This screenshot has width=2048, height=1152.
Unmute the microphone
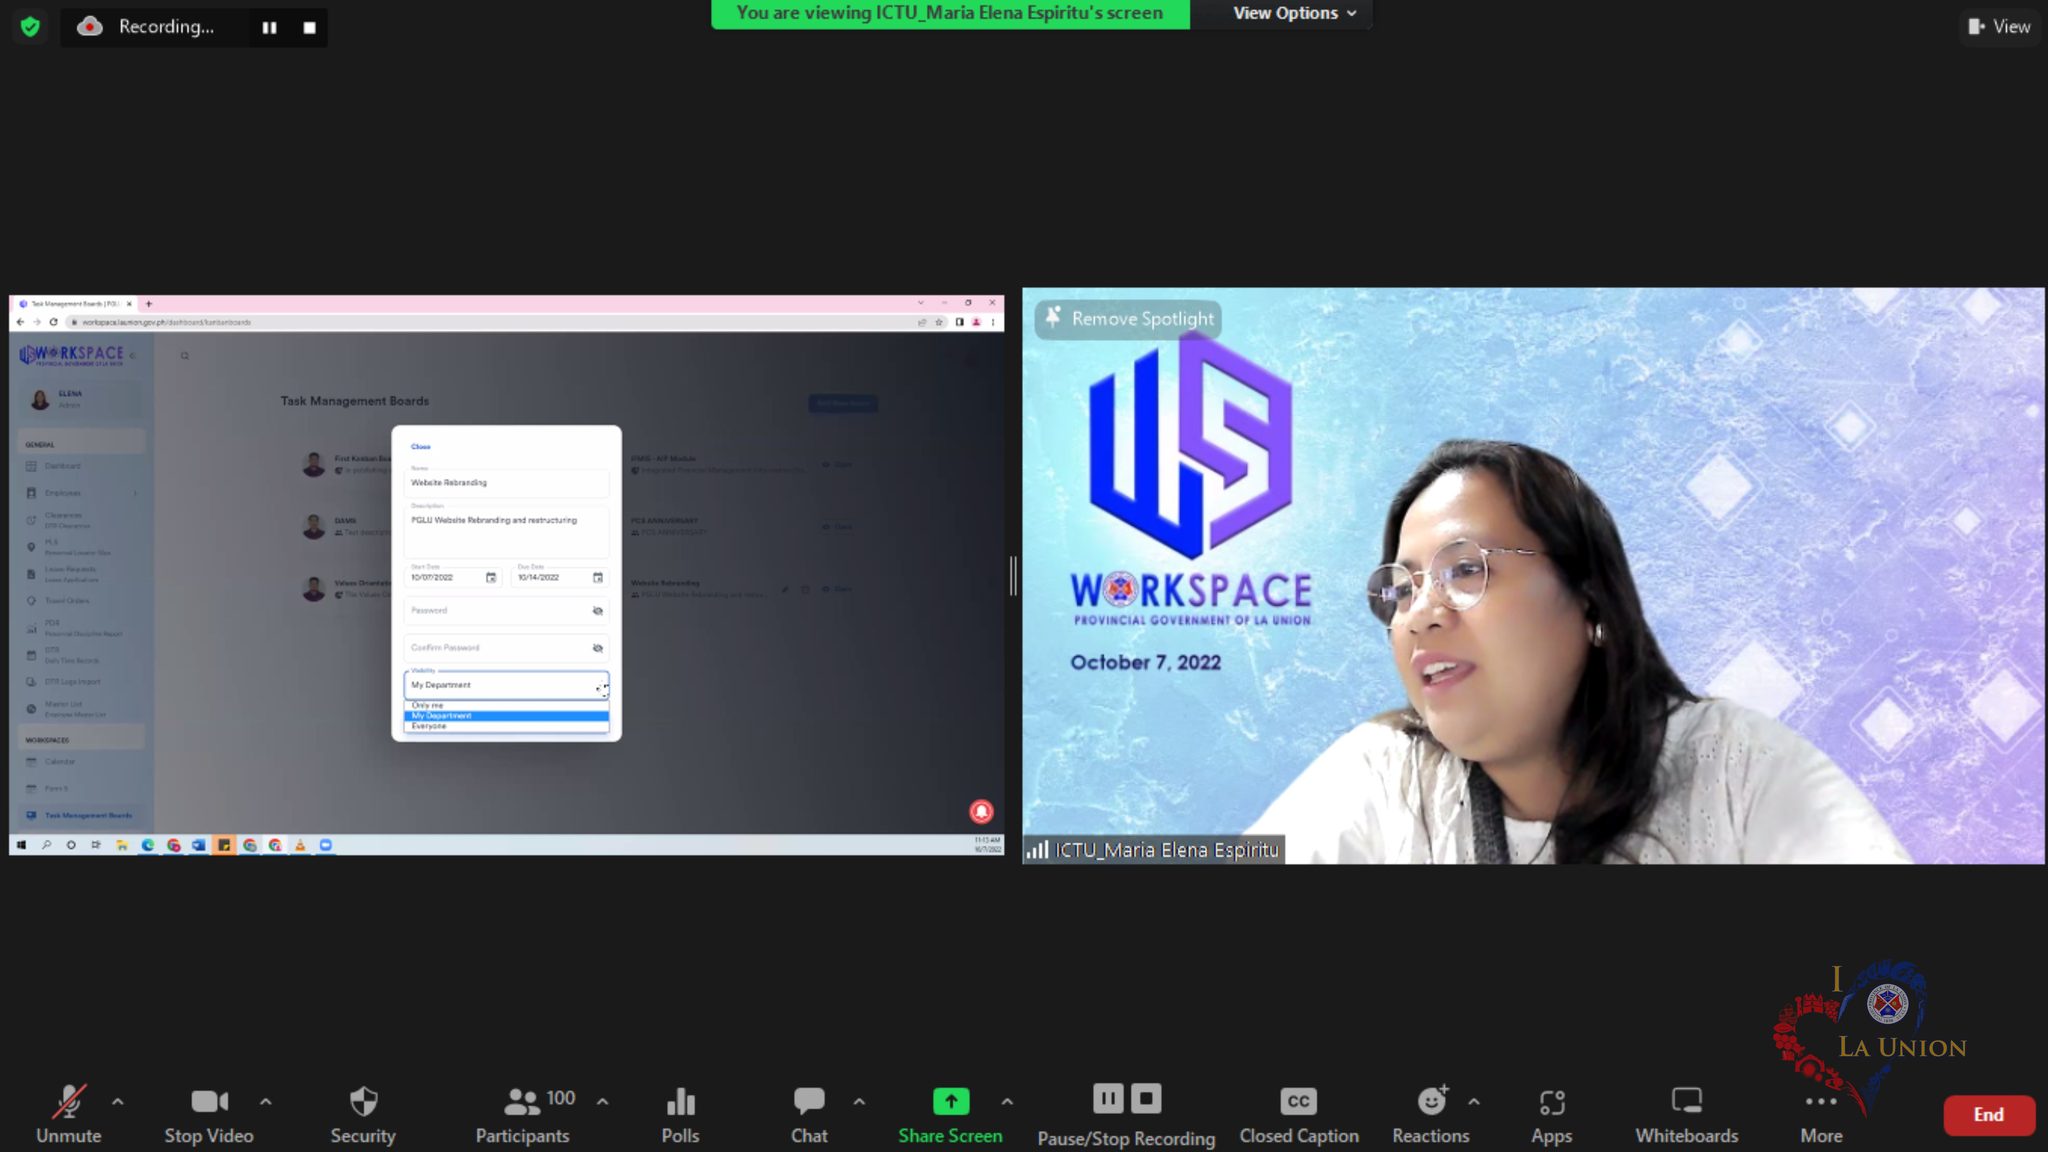68,1114
